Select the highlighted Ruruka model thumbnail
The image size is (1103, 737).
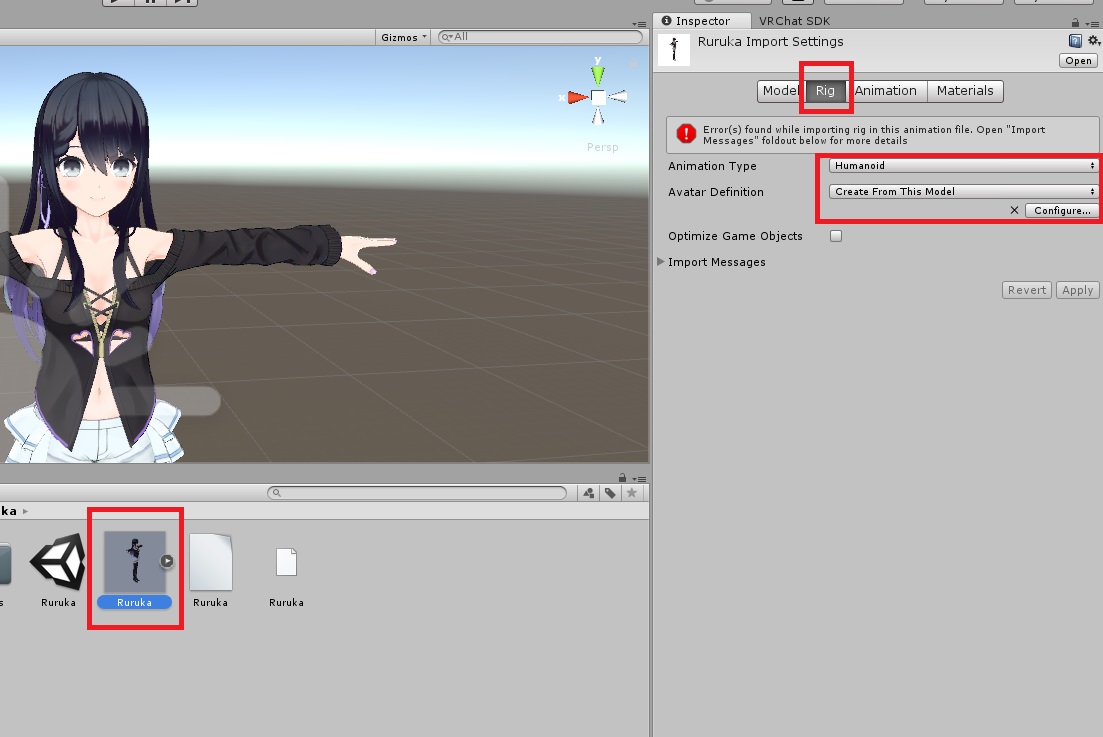click(134, 561)
